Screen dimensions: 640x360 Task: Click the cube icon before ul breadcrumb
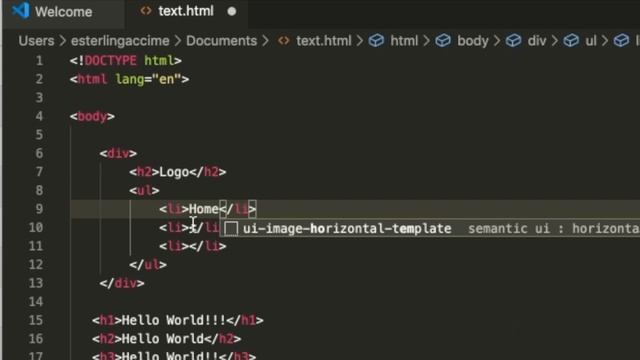coord(571,41)
